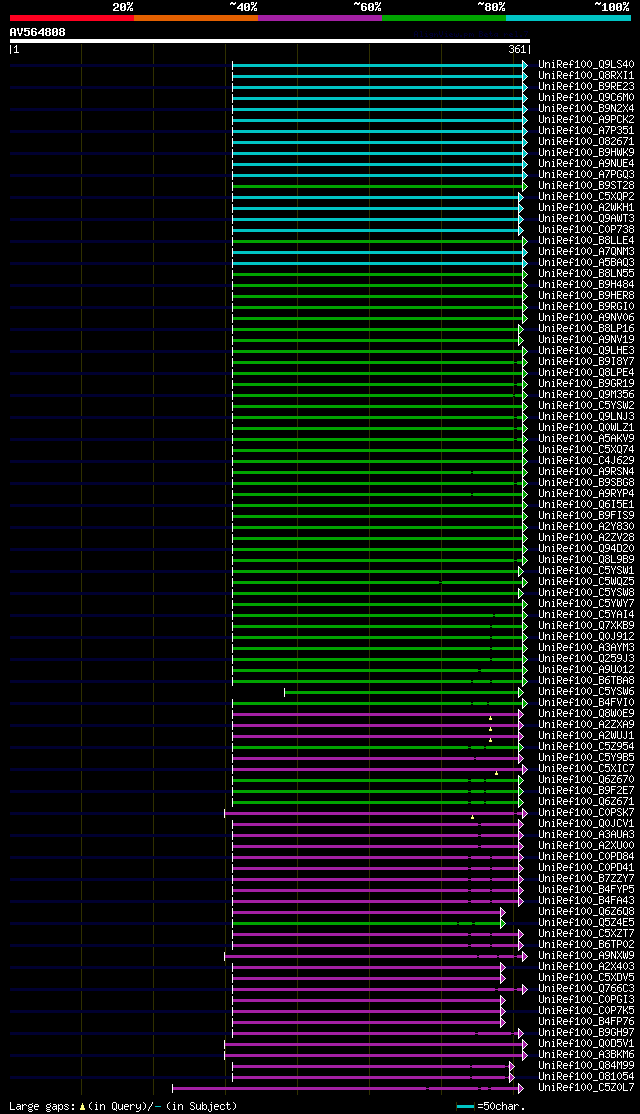
Task: Open hit UniRef100_Q766C3
Action: [586, 990]
